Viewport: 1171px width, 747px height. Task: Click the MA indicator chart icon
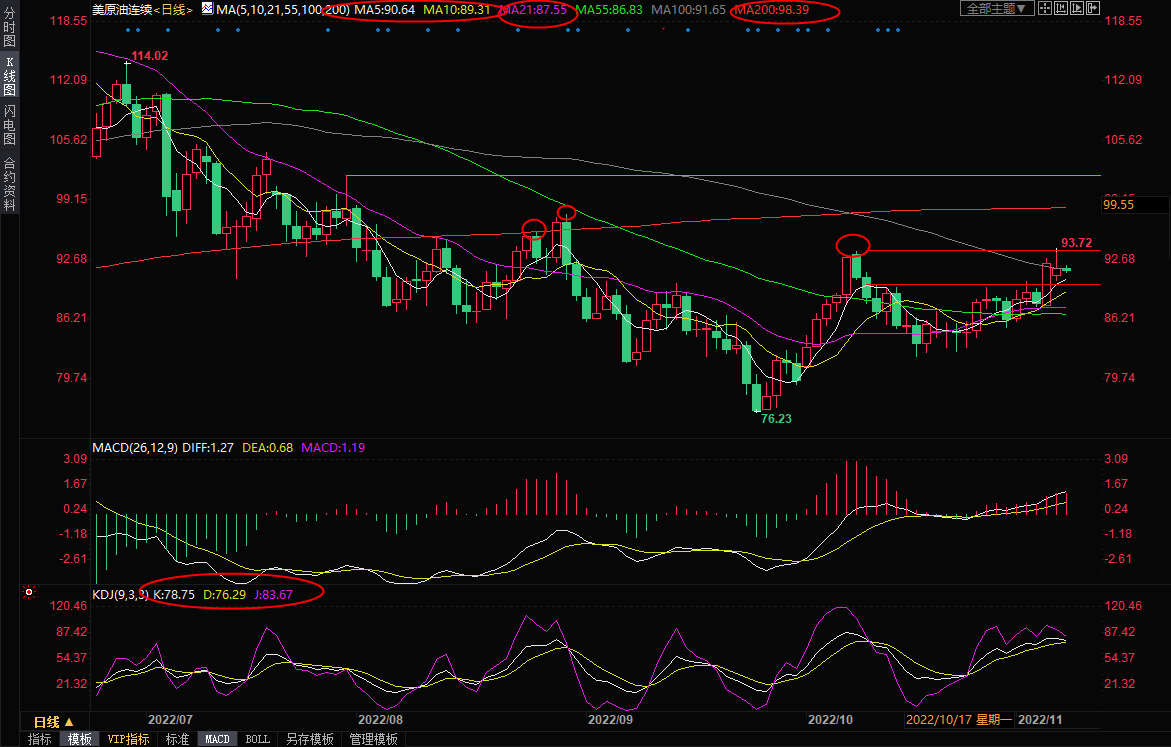[207, 8]
